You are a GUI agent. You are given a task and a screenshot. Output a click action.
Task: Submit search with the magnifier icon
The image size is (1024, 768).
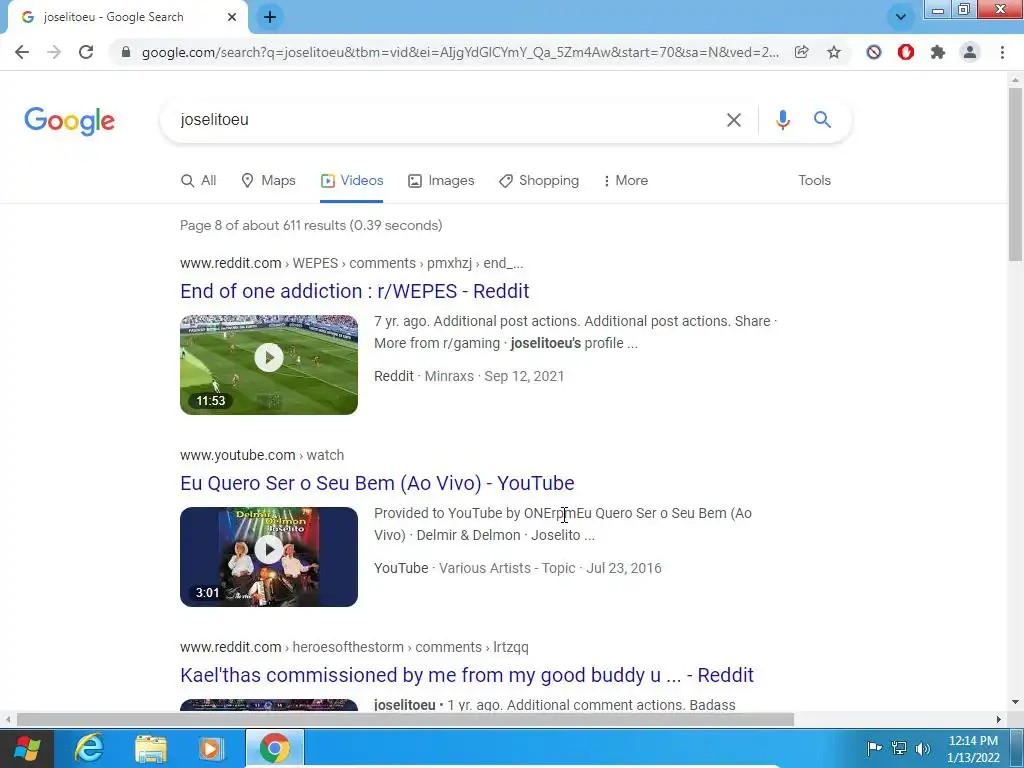822,120
